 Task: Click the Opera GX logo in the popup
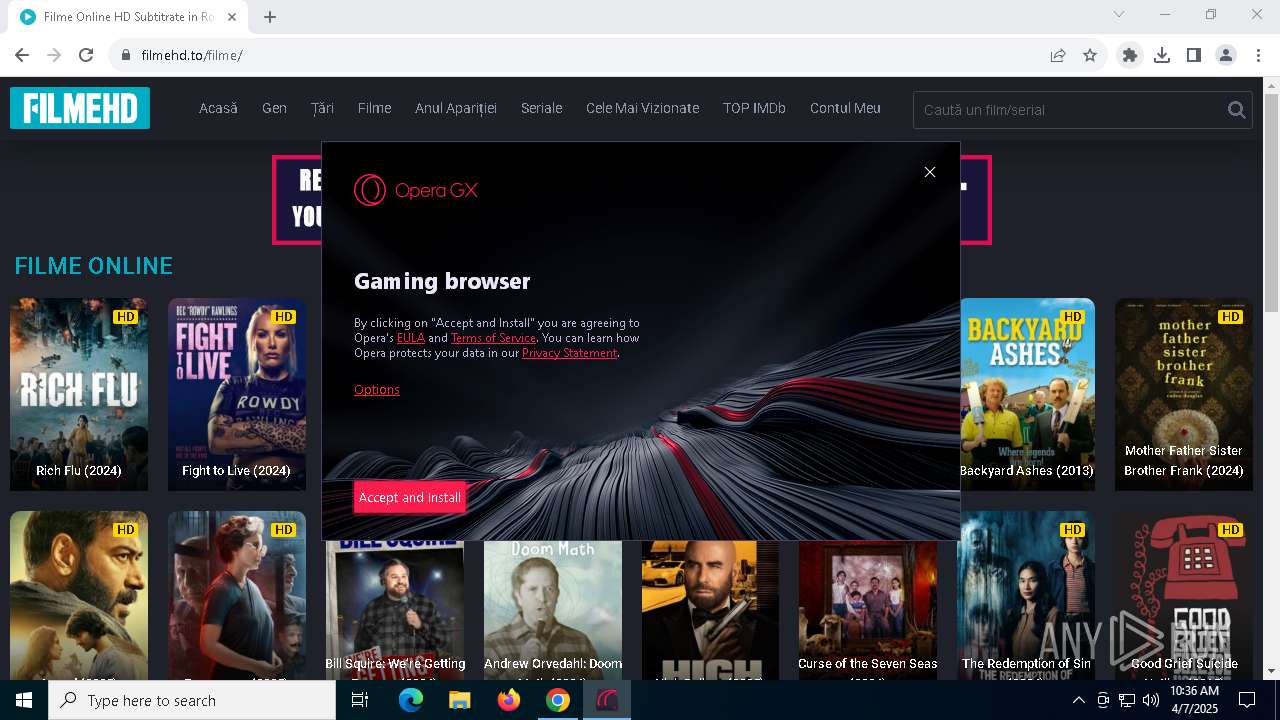[x=416, y=190]
